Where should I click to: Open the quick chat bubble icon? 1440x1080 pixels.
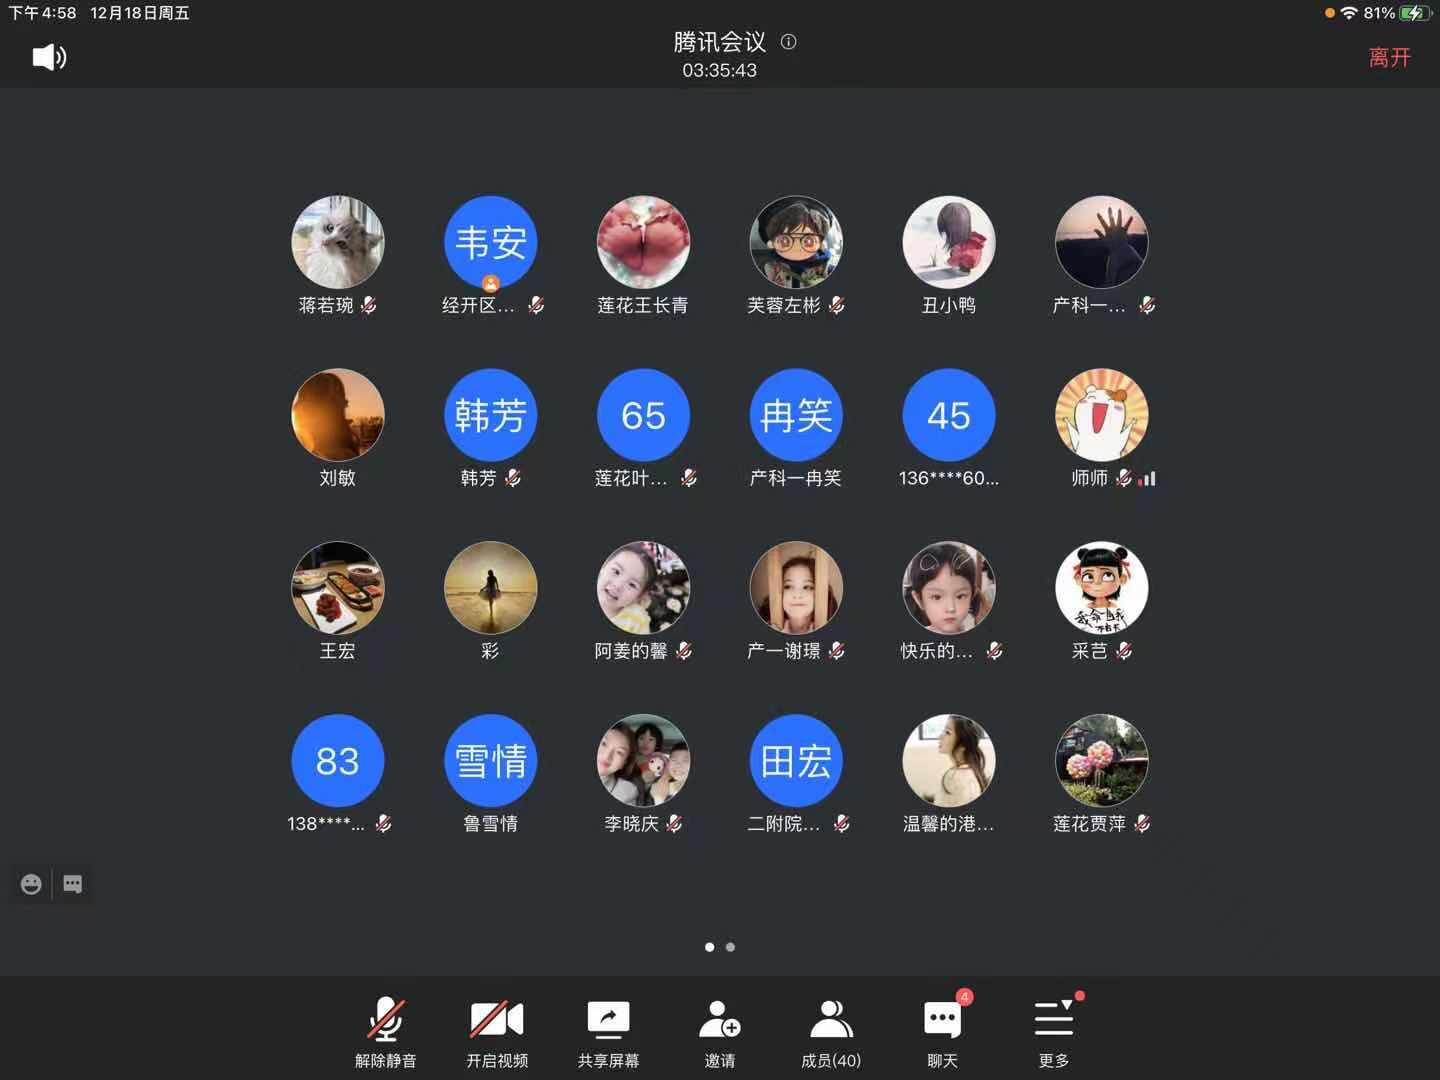click(73, 884)
